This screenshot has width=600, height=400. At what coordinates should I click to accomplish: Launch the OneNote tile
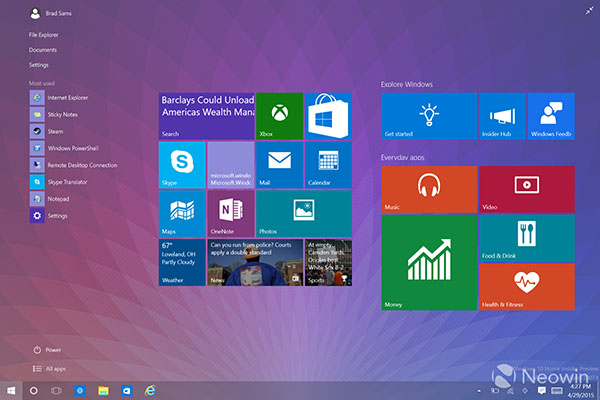click(231, 214)
